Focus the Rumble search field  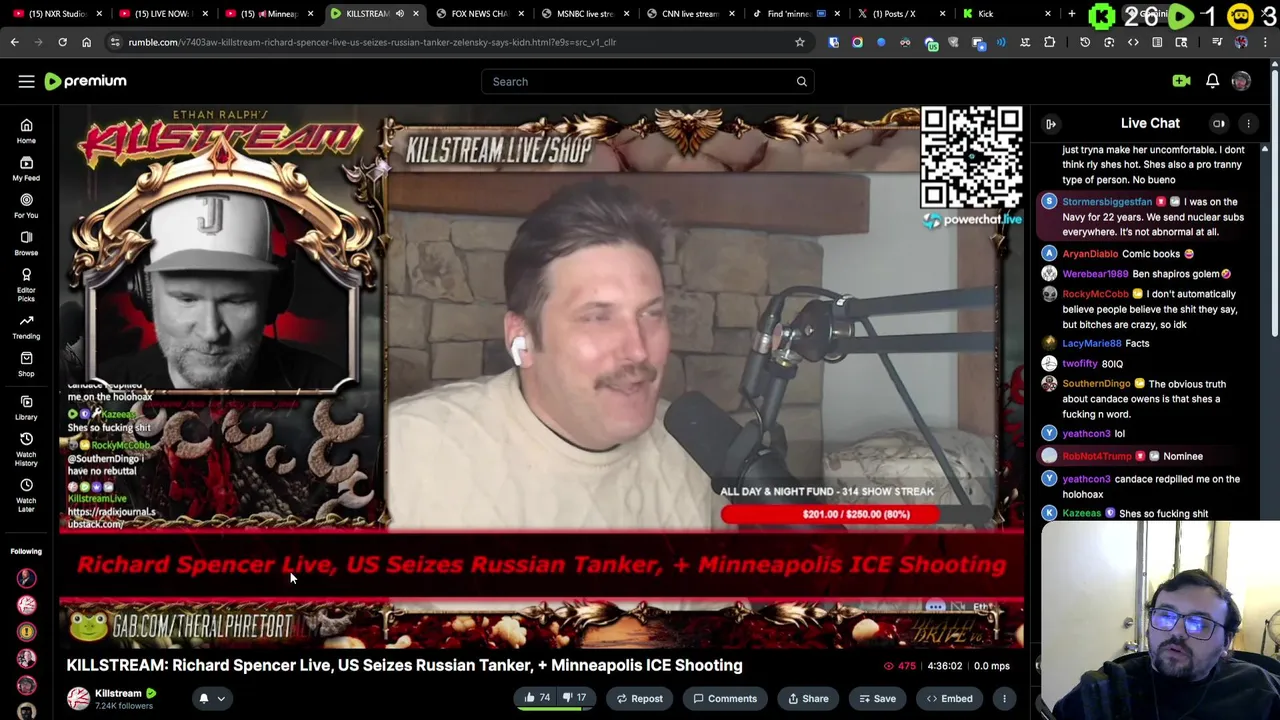point(648,81)
